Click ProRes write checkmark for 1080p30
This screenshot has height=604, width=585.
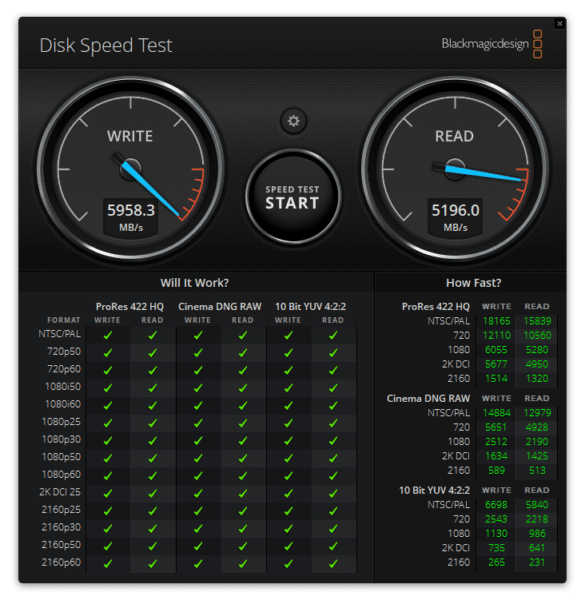point(108,440)
